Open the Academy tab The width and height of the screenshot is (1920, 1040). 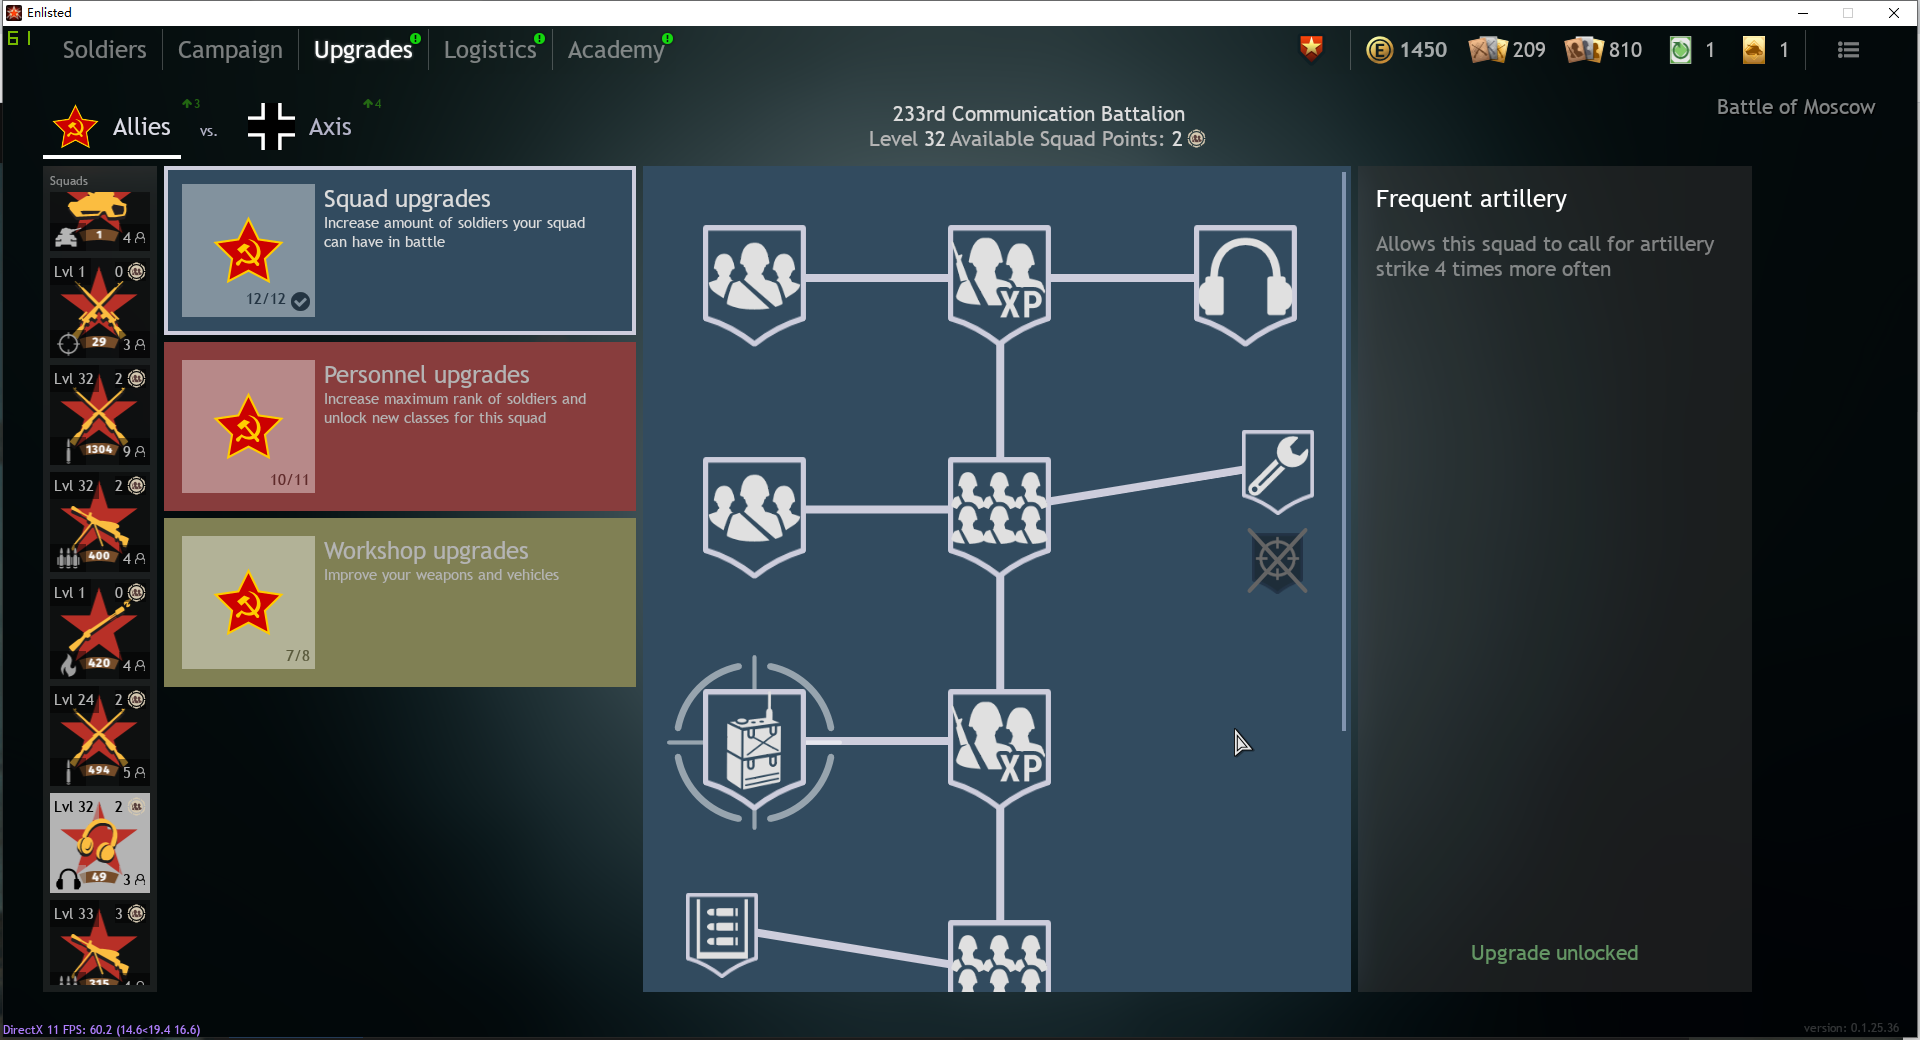[x=615, y=50]
